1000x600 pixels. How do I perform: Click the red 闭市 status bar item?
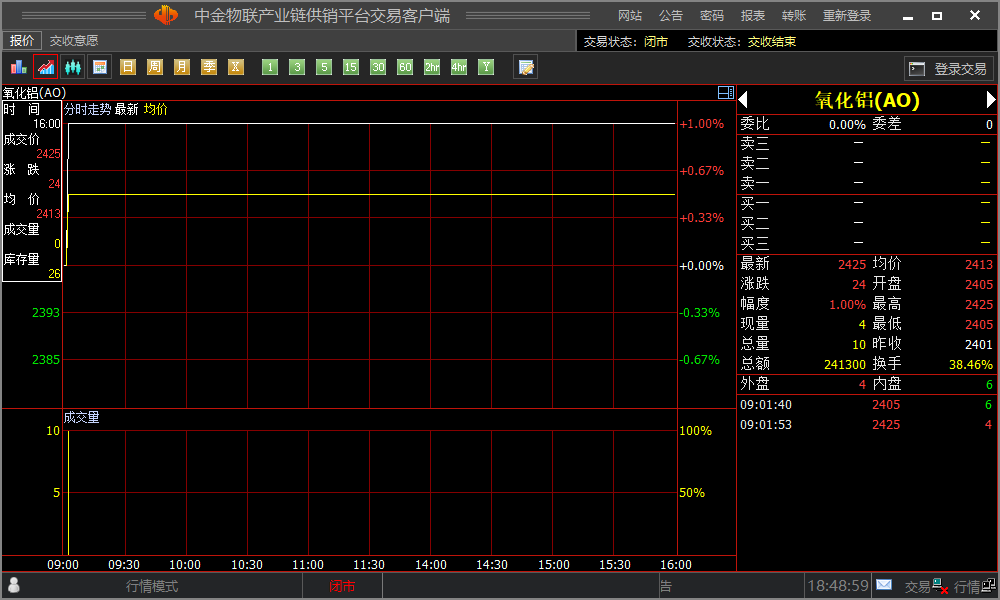(342, 586)
